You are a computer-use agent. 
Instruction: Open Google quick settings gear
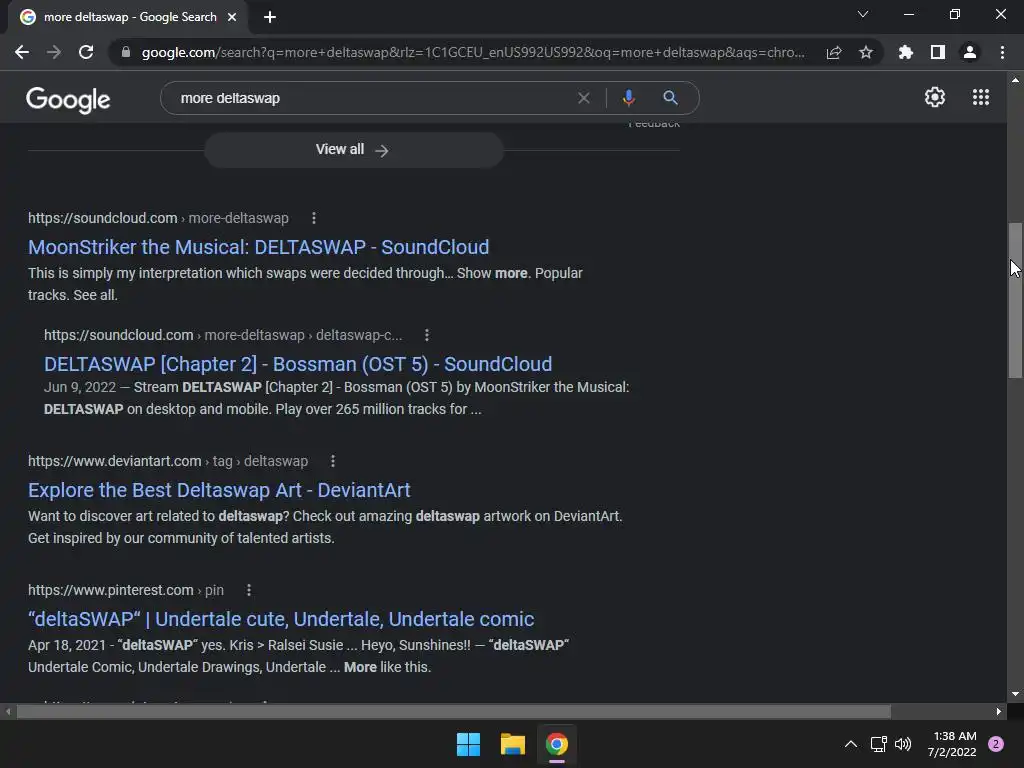[x=935, y=97]
